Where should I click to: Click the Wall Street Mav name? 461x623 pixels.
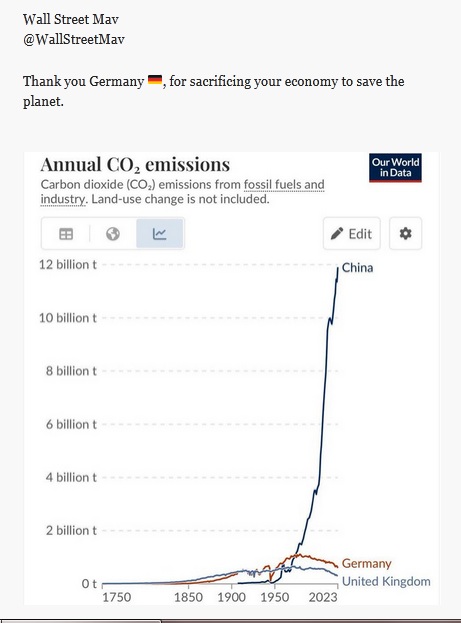(x=71, y=19)
